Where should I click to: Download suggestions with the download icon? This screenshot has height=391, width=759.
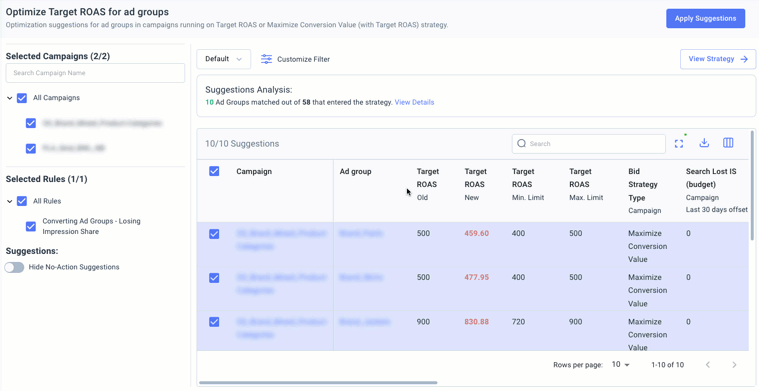click(704, 143)
